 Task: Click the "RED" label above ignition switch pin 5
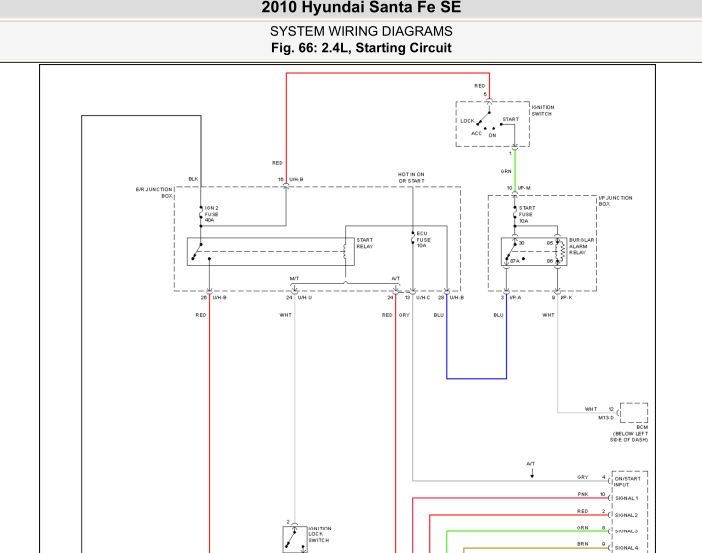coord(479,86)
